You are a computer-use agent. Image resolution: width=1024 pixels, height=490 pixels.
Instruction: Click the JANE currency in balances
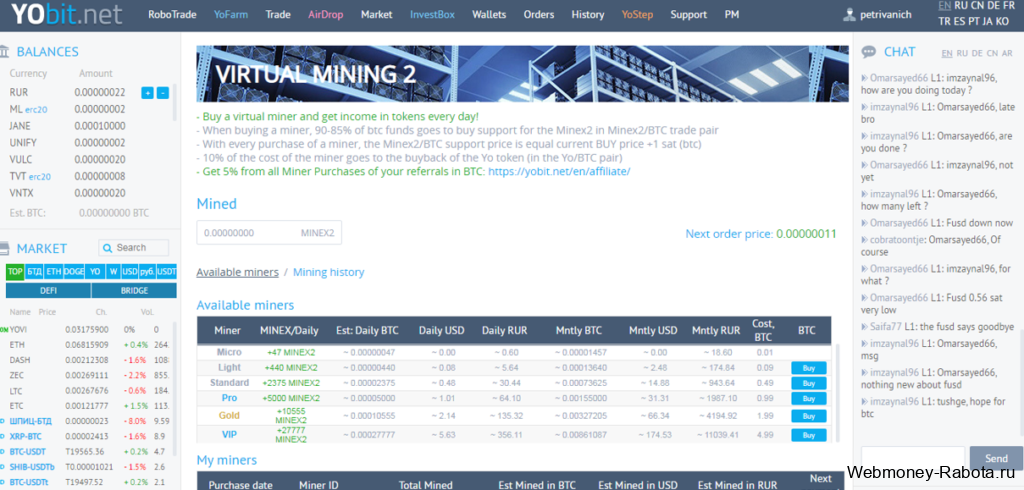click(x=20, y=126)
